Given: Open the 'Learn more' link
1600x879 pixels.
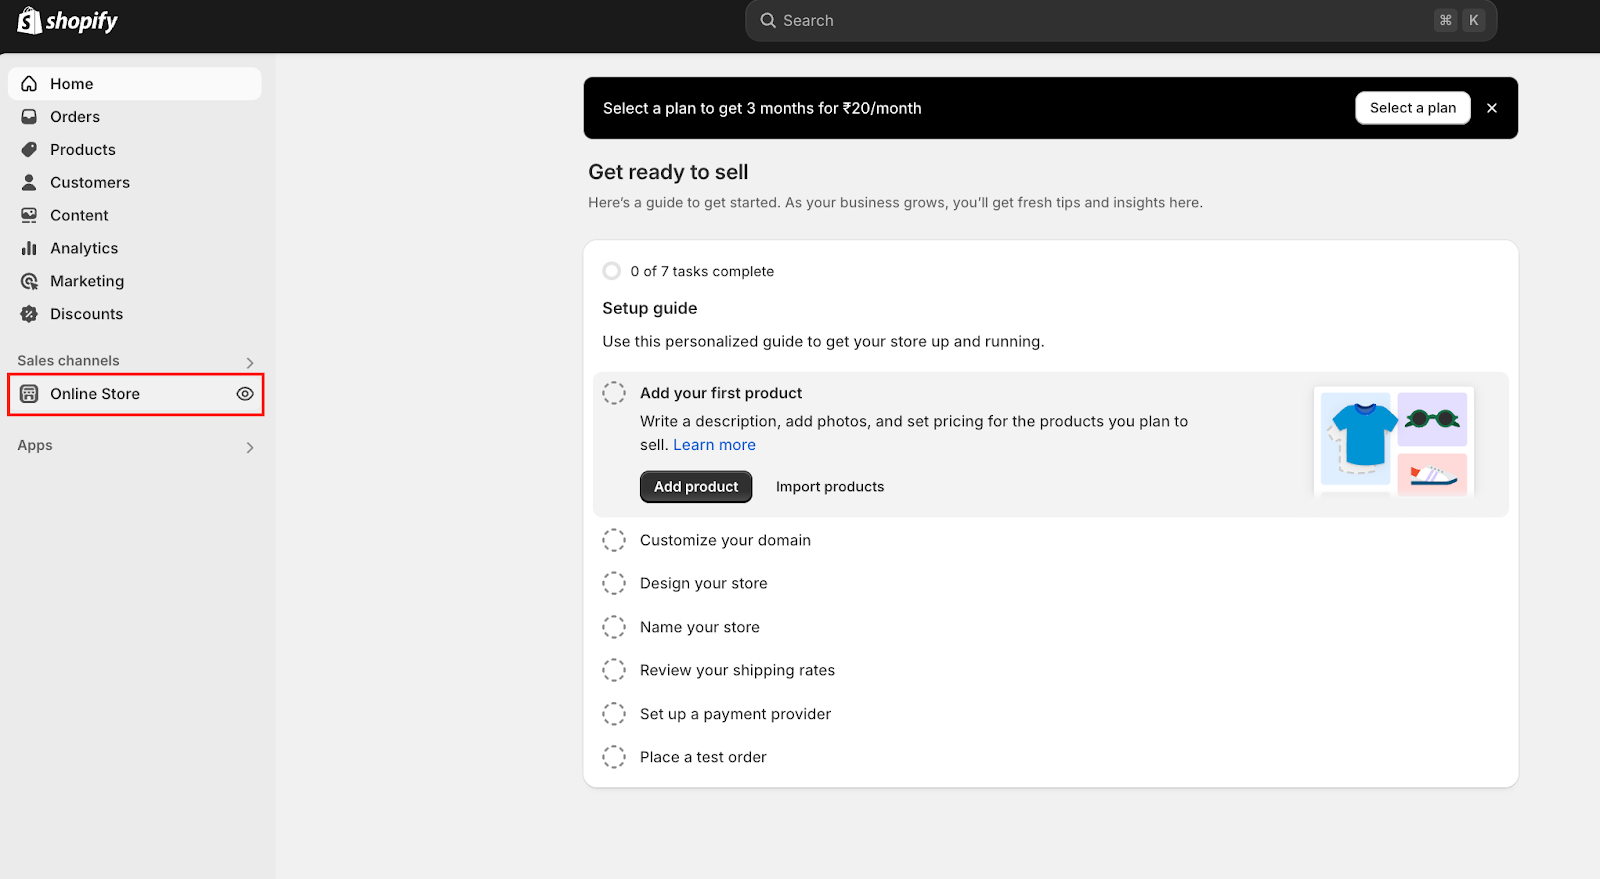Looking at the screenshot, I should pos(714,445).
